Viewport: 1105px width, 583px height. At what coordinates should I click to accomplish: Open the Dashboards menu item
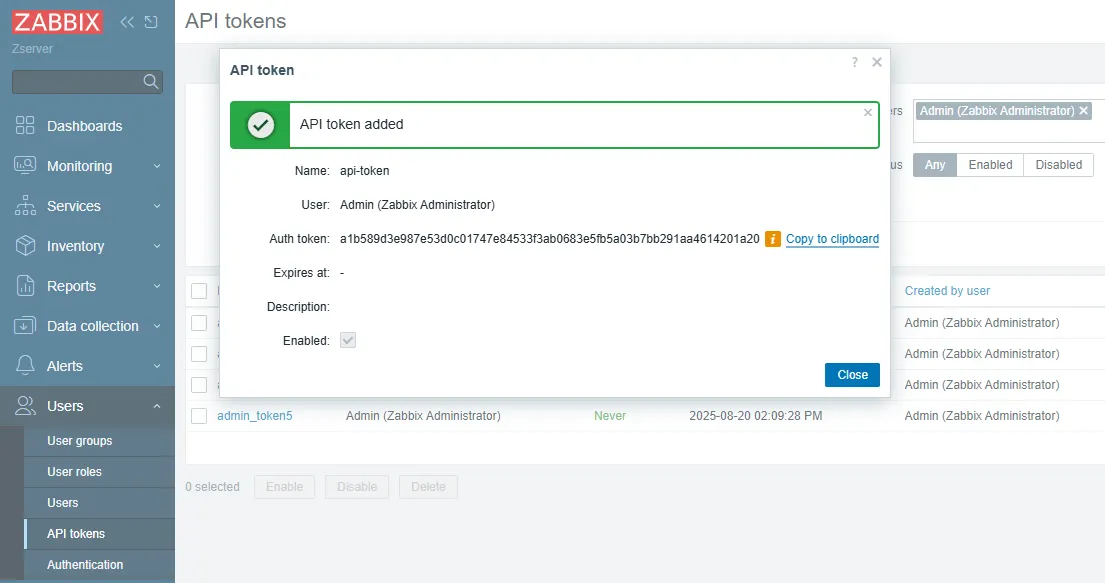(x=87, y=126)
